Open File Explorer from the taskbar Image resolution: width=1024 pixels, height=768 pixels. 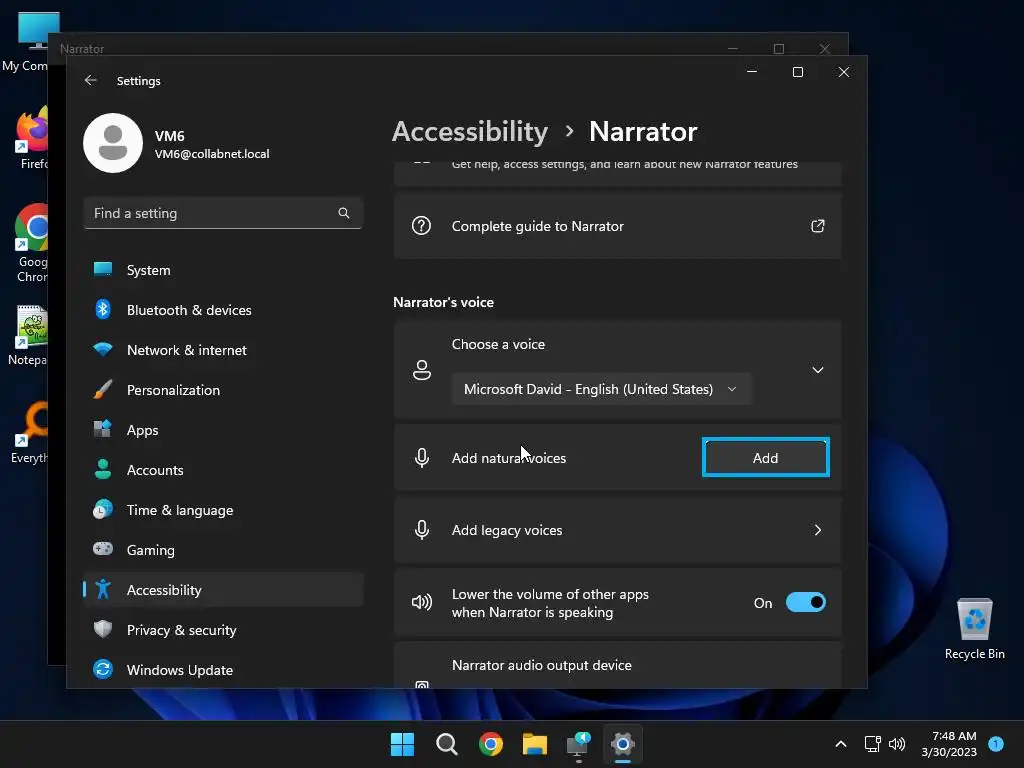coord(534,744)
